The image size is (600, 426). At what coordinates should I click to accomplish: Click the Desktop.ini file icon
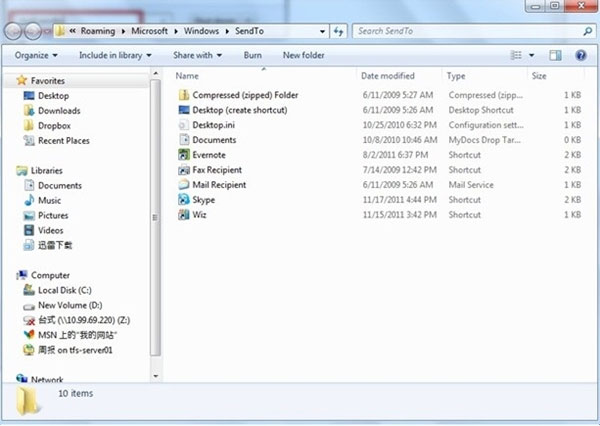click(x=184, y=125)
